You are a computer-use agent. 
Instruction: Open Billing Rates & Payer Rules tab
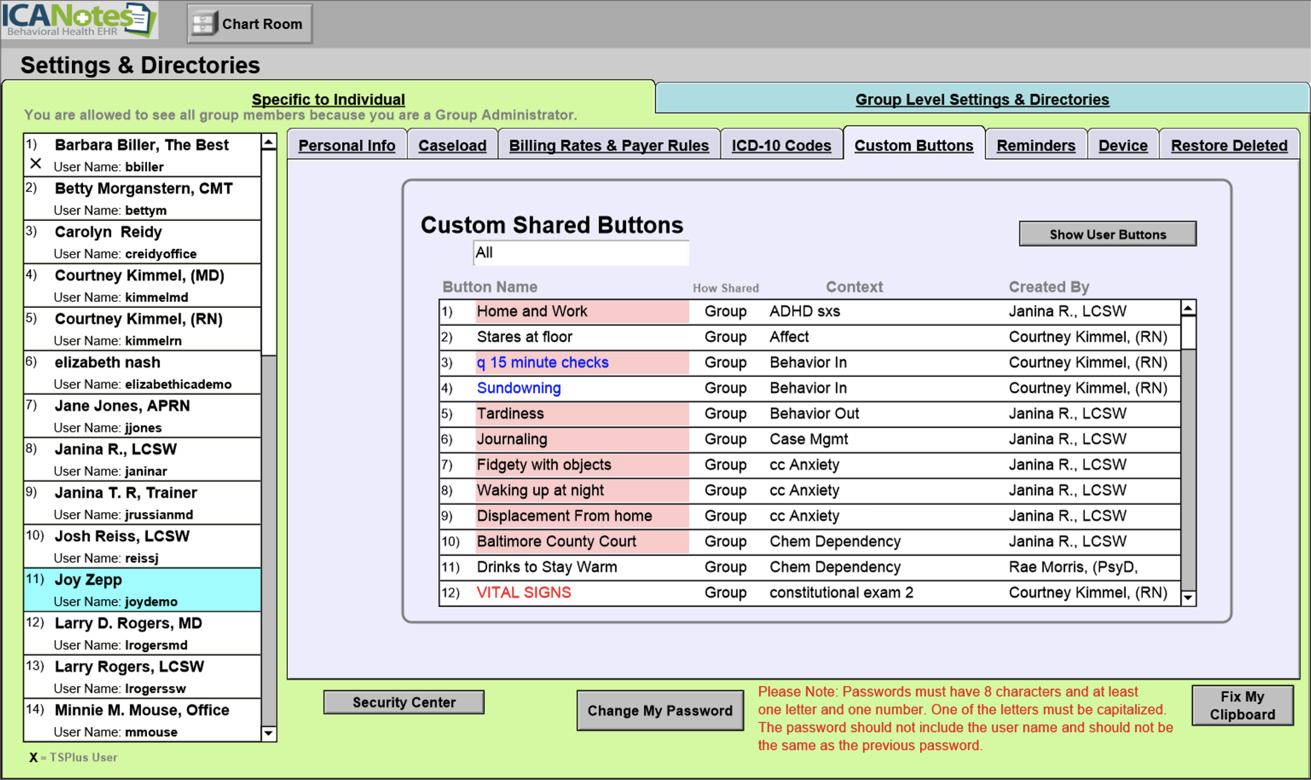pos(608,145)
